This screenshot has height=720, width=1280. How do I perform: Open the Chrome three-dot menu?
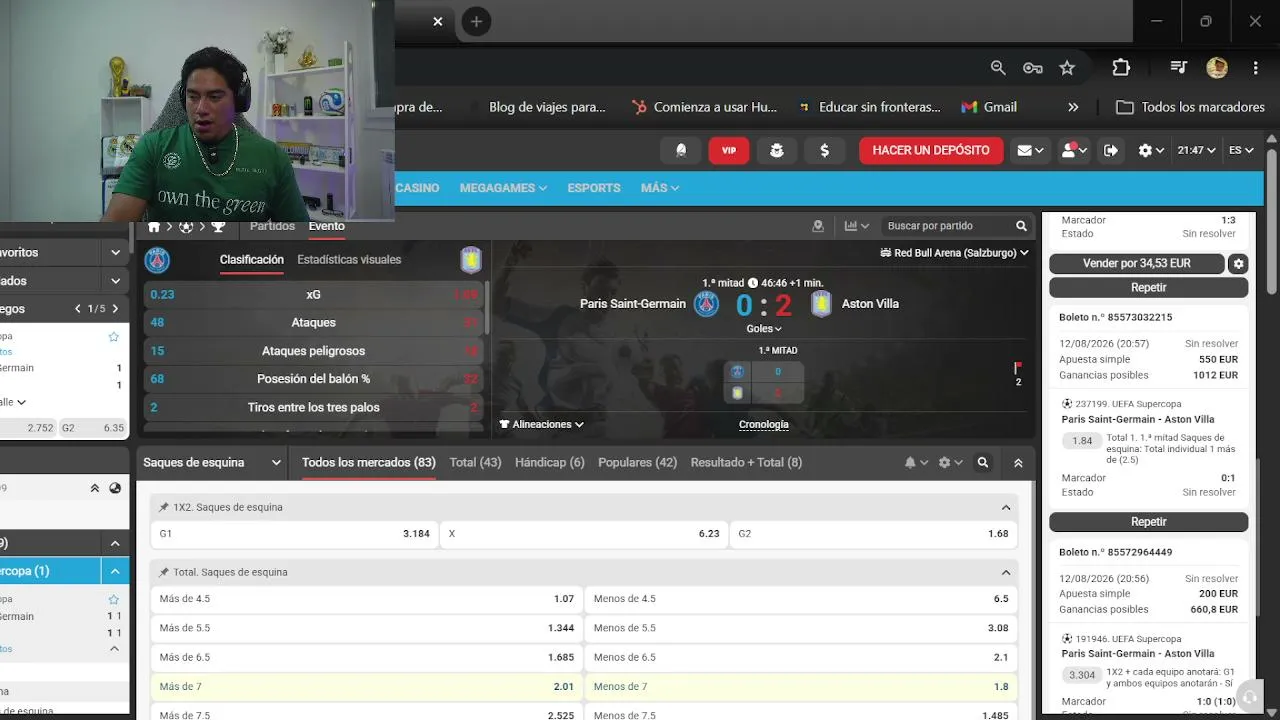pos(1255,67)
